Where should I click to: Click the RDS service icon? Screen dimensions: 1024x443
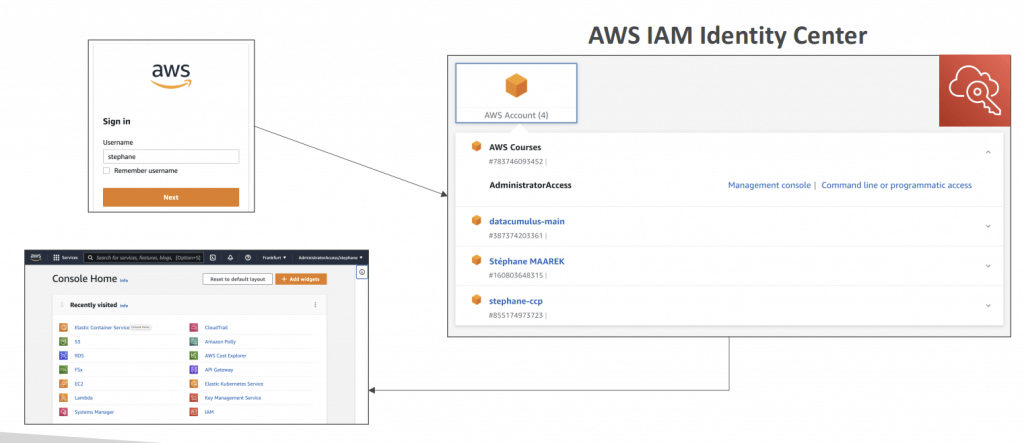tap(63, 356)
